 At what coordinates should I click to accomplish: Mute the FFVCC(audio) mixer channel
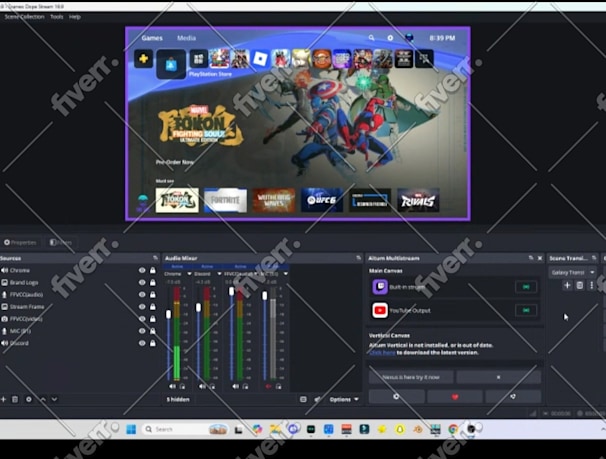point(235,386)
